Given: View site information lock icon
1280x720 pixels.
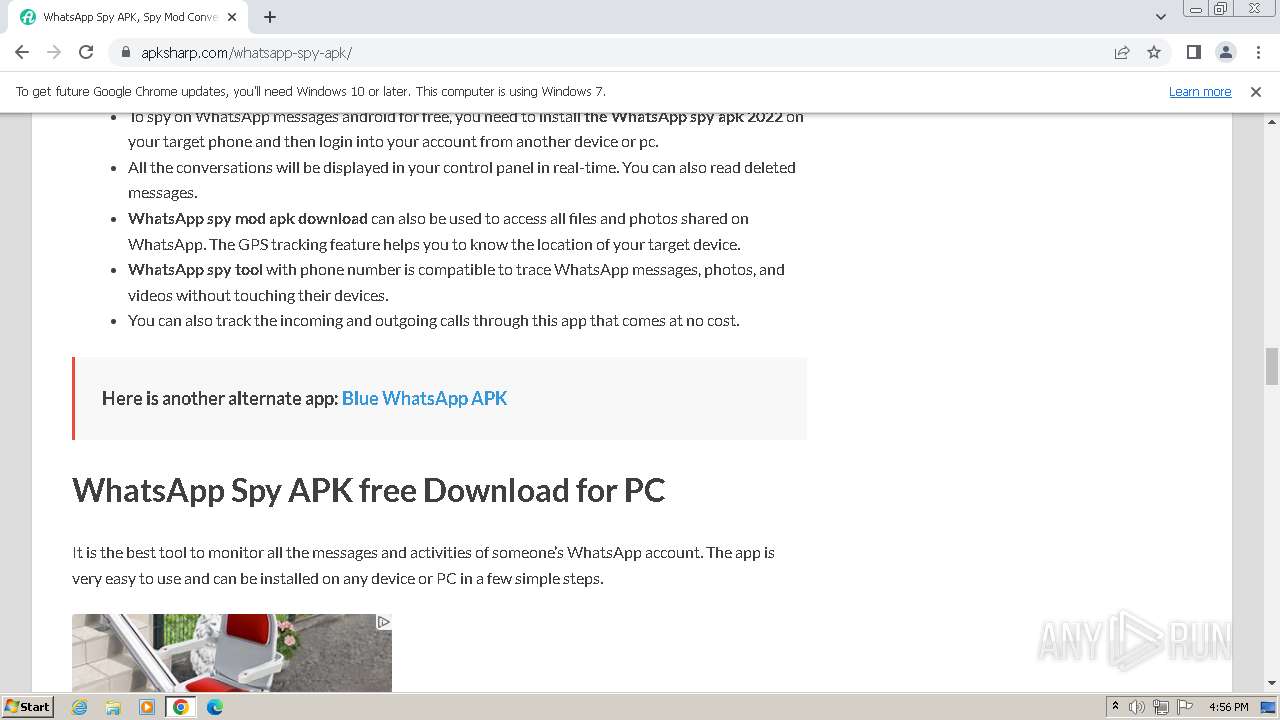Looking at the screenshot, I should click(x=125, y=52).
